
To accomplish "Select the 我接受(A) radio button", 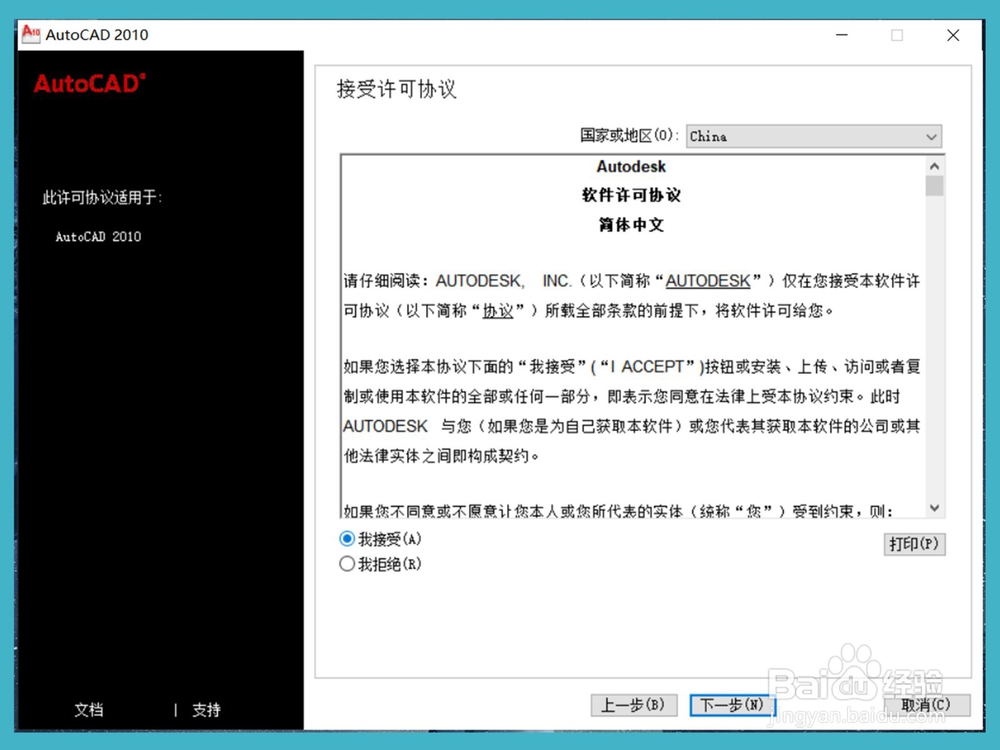I will point(345,538).
